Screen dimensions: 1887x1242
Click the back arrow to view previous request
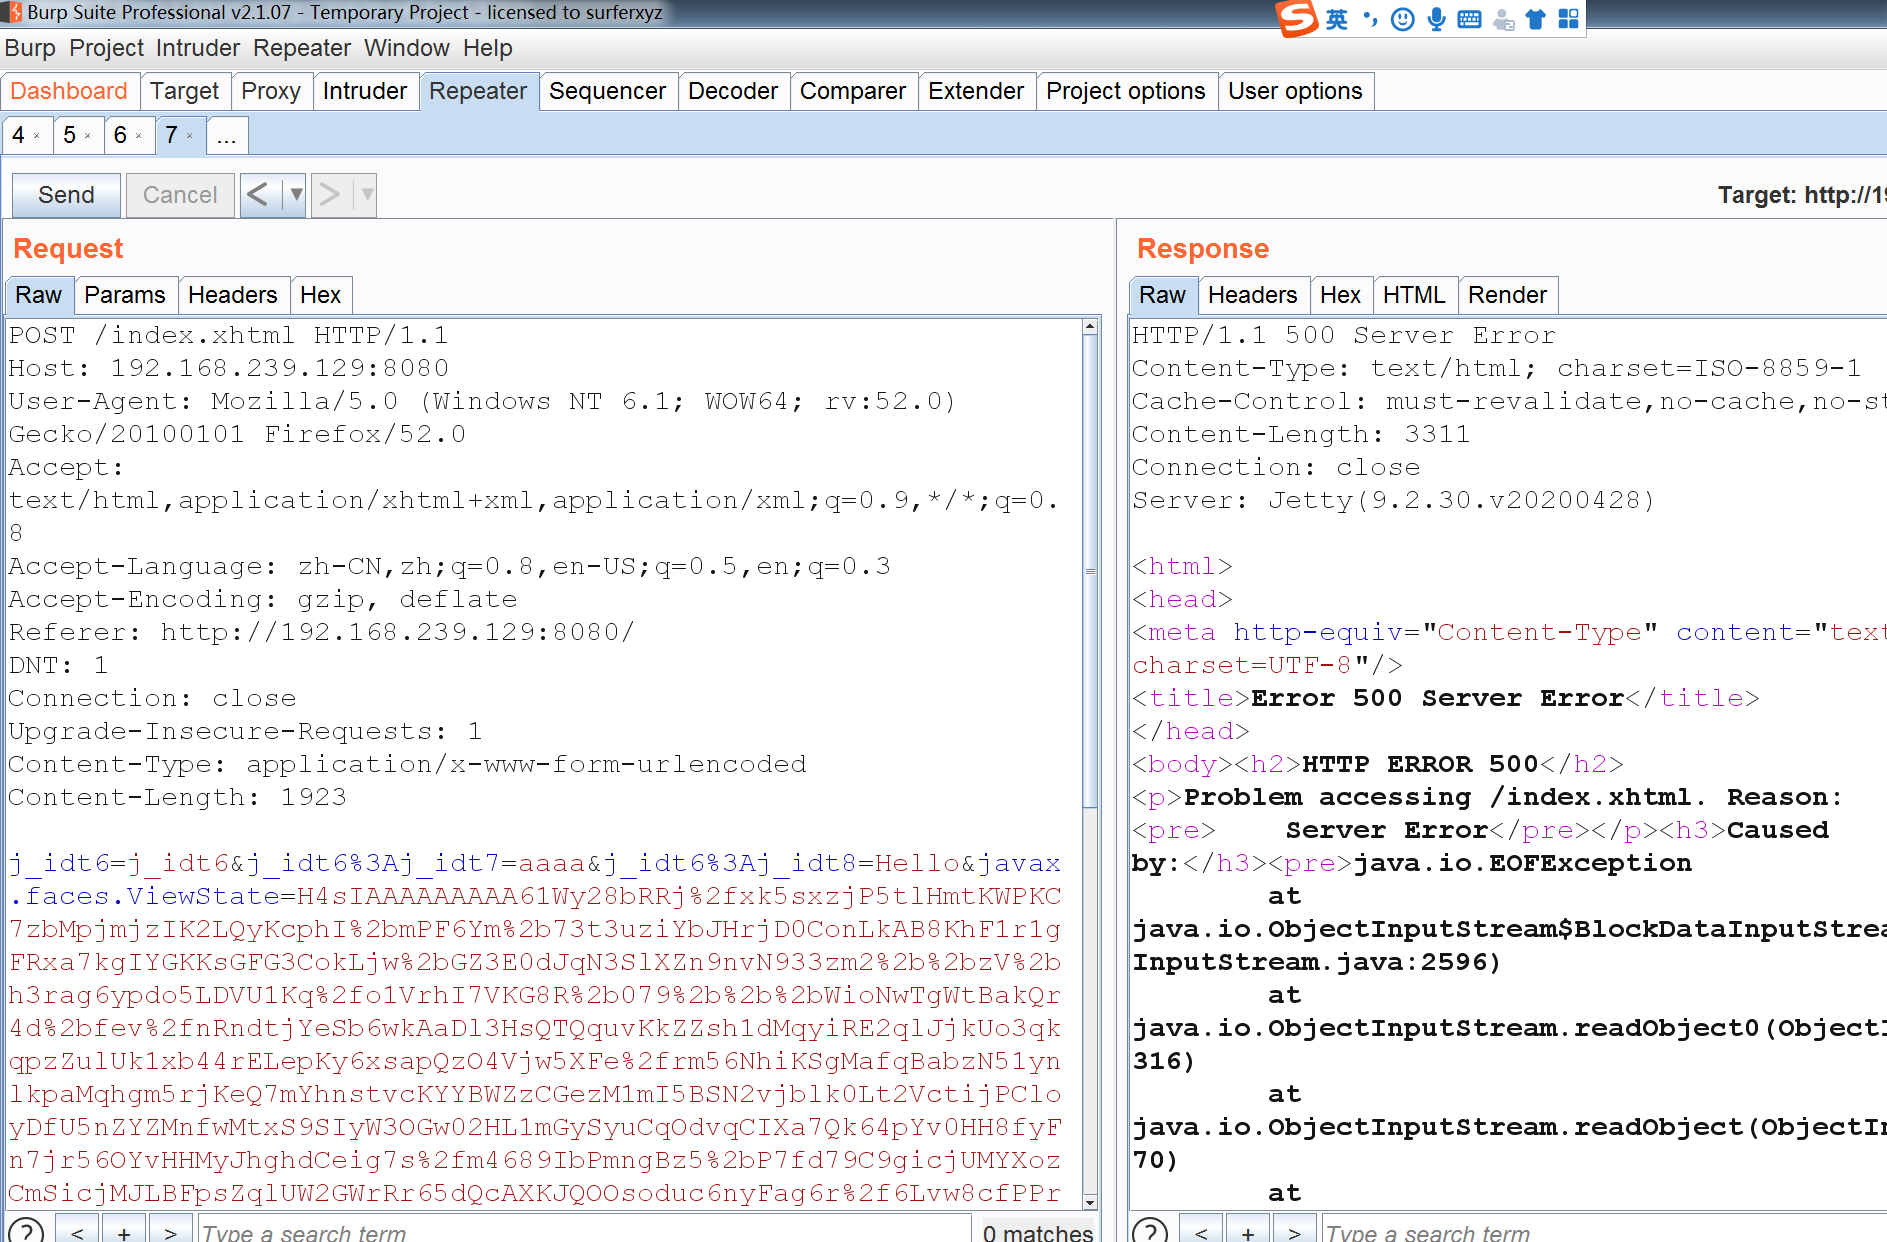pos(258,195)
